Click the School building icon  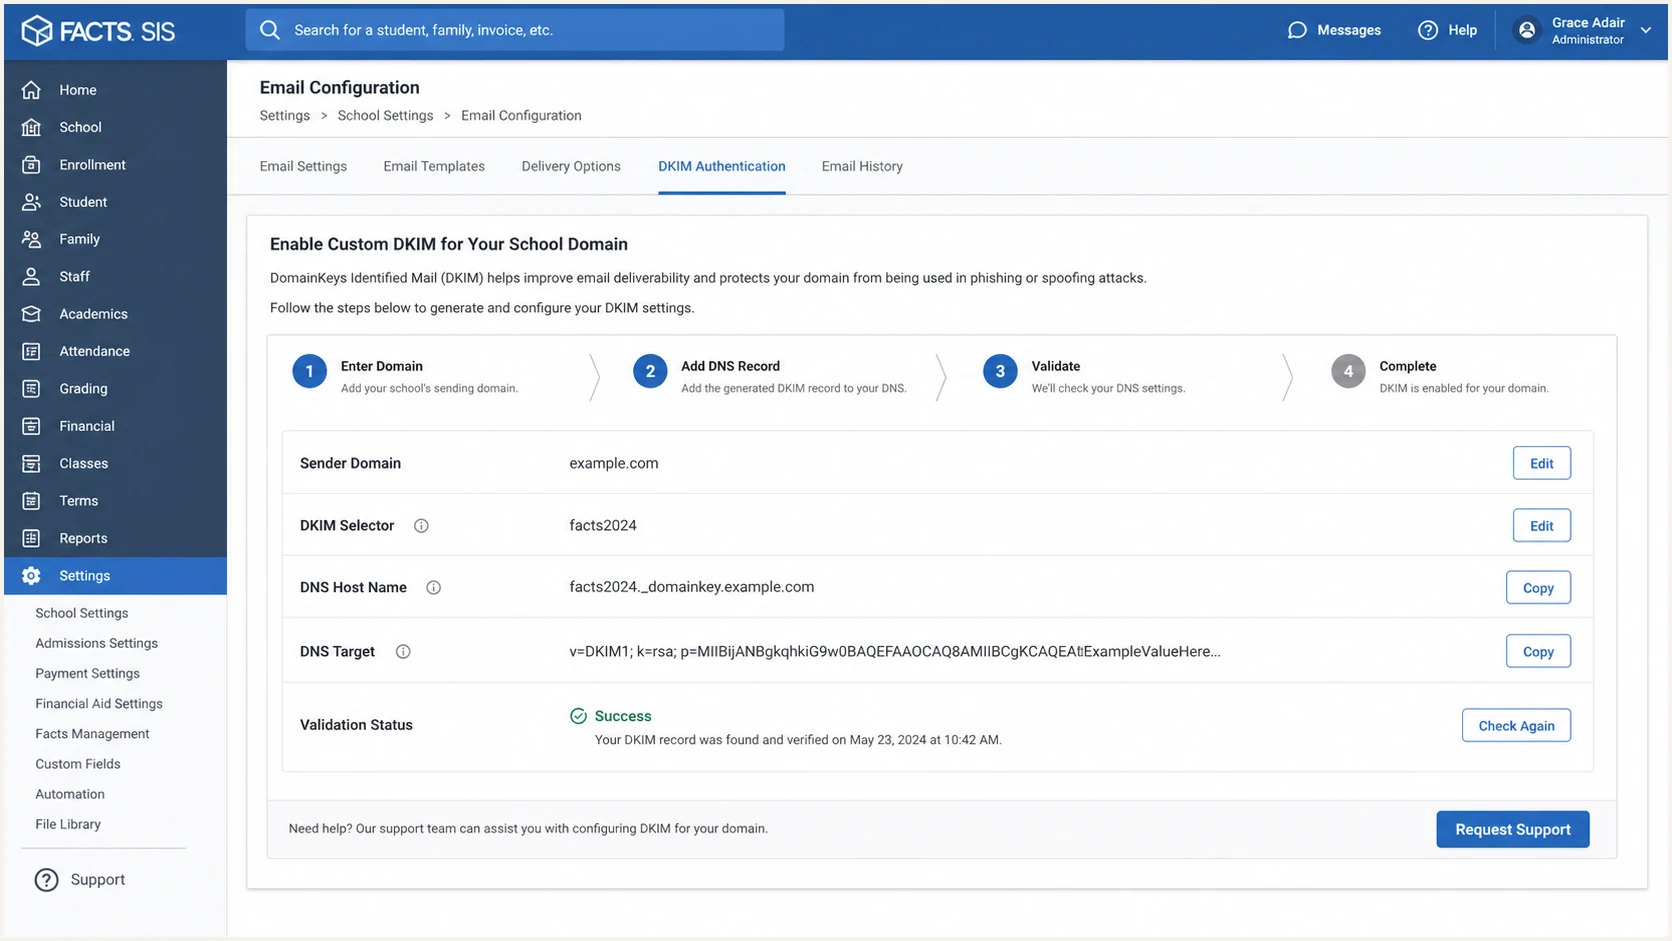pos(32,127)
